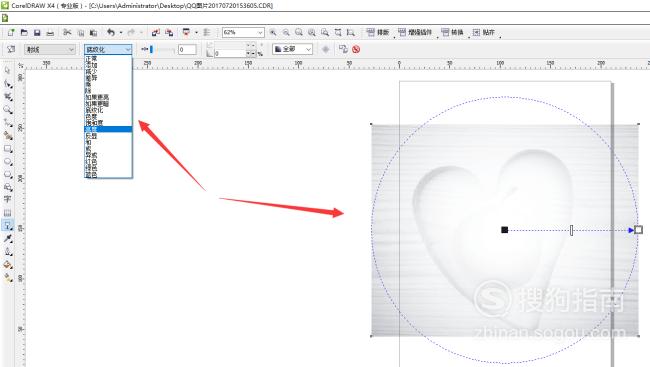Open the 62% zoom level dropdown
The image size is (650, 367).
tap(243, 32)
